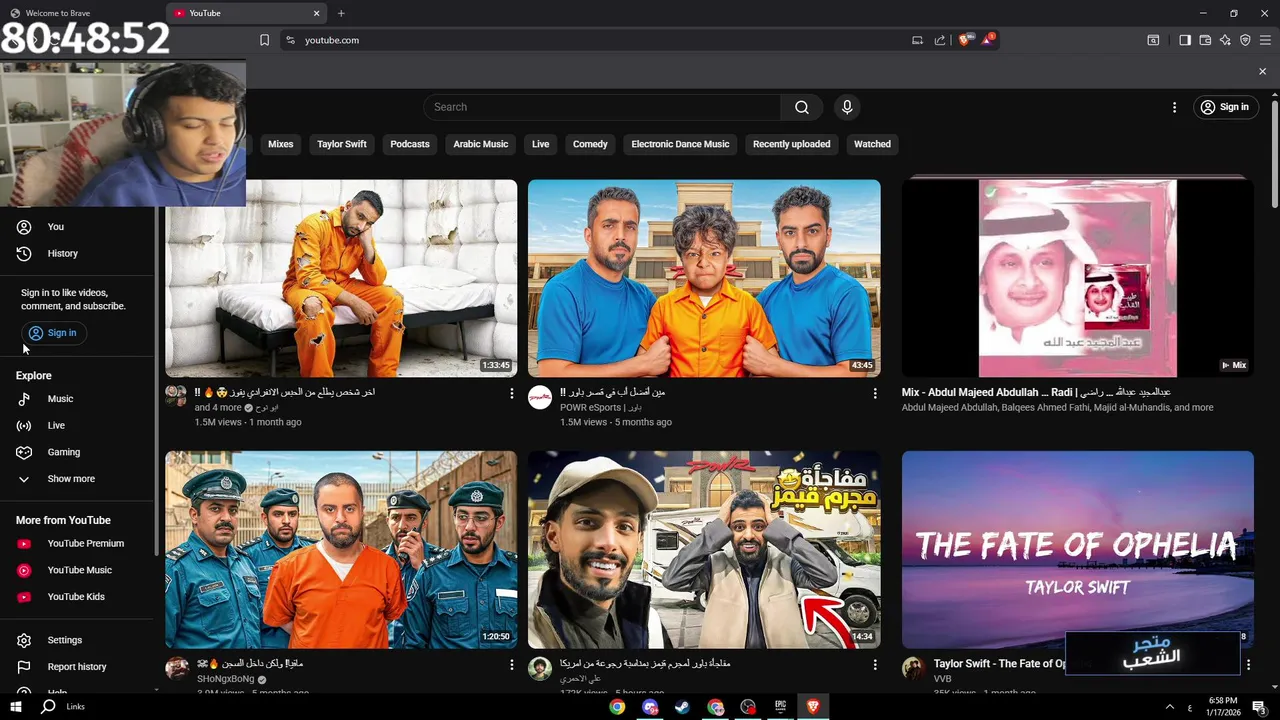This screenshot has width=1280, height=720.
Task: Open the orange jumpsuit padded room video thumbnail
Action: (x=341, y=278)
